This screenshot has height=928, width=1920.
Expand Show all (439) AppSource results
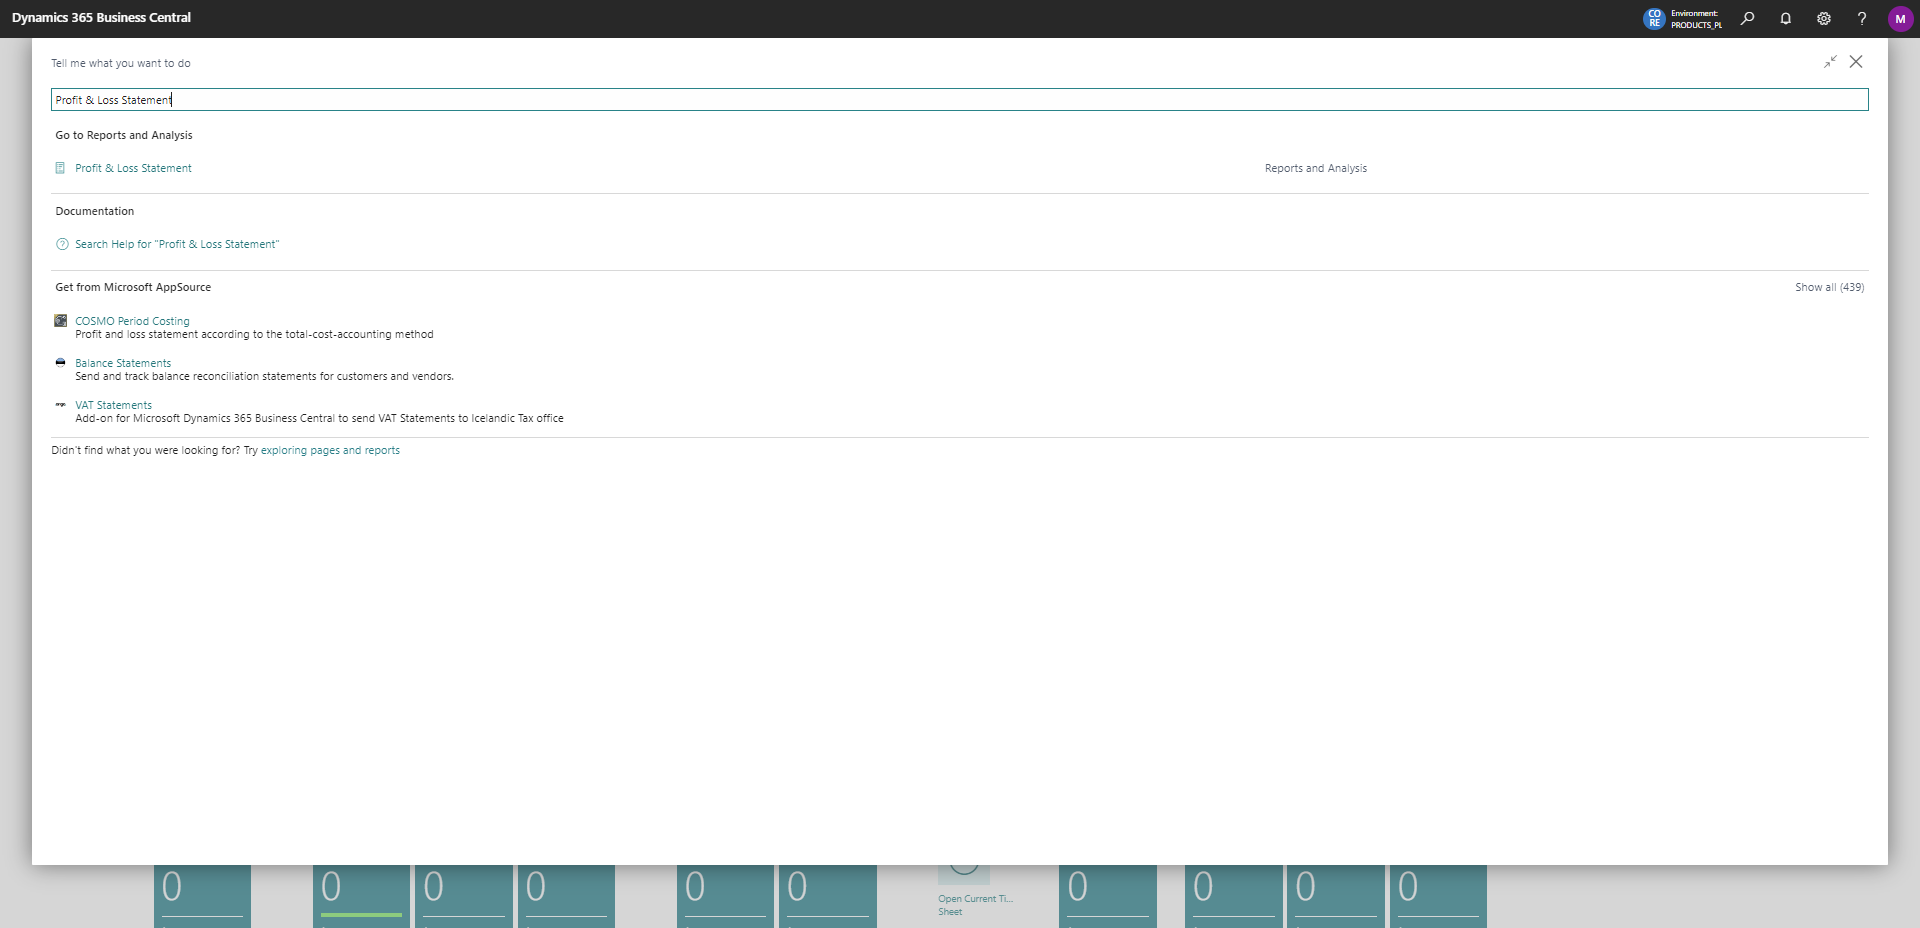tap(1829, 287)
